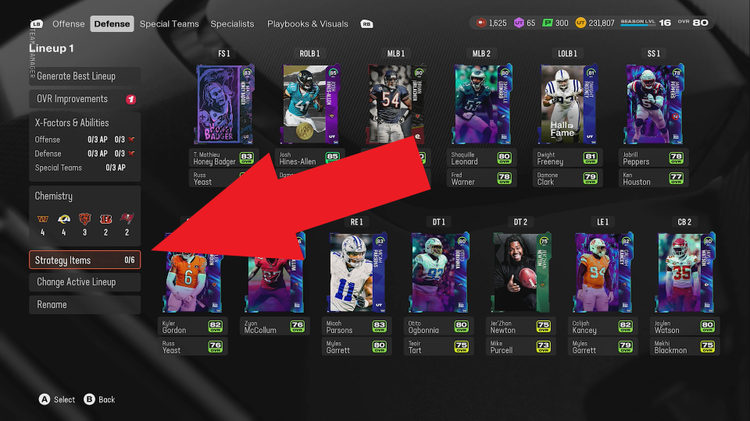Screen dimensions: 750x421
Task: Open Strategy Items
Action: (84, 260)
